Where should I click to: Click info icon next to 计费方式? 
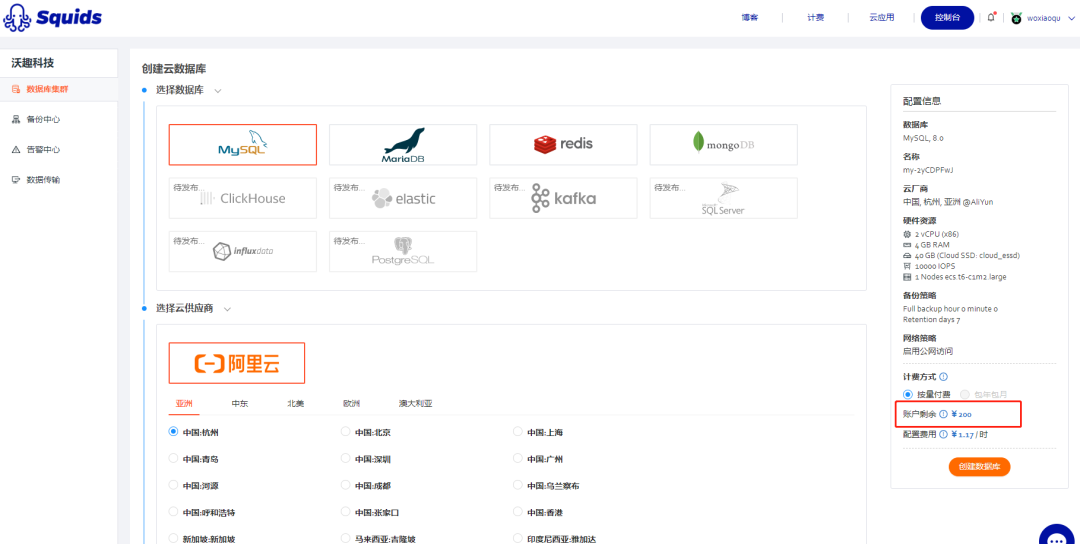click(943, 377)
